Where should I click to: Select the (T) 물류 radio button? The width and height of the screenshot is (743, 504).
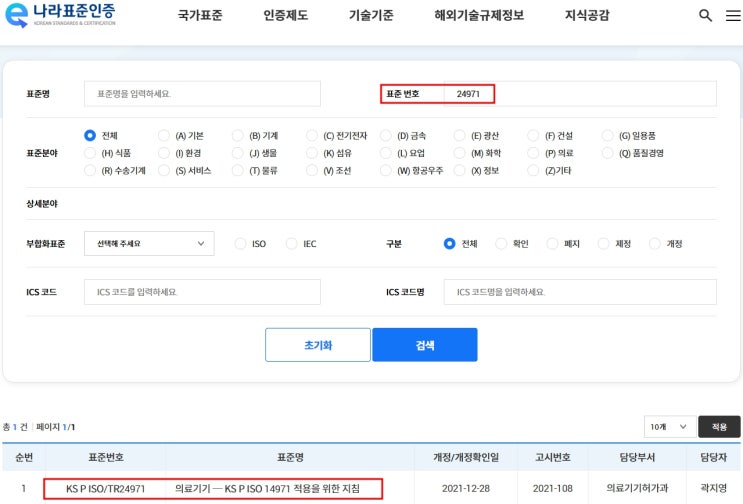tap(238, 171)
